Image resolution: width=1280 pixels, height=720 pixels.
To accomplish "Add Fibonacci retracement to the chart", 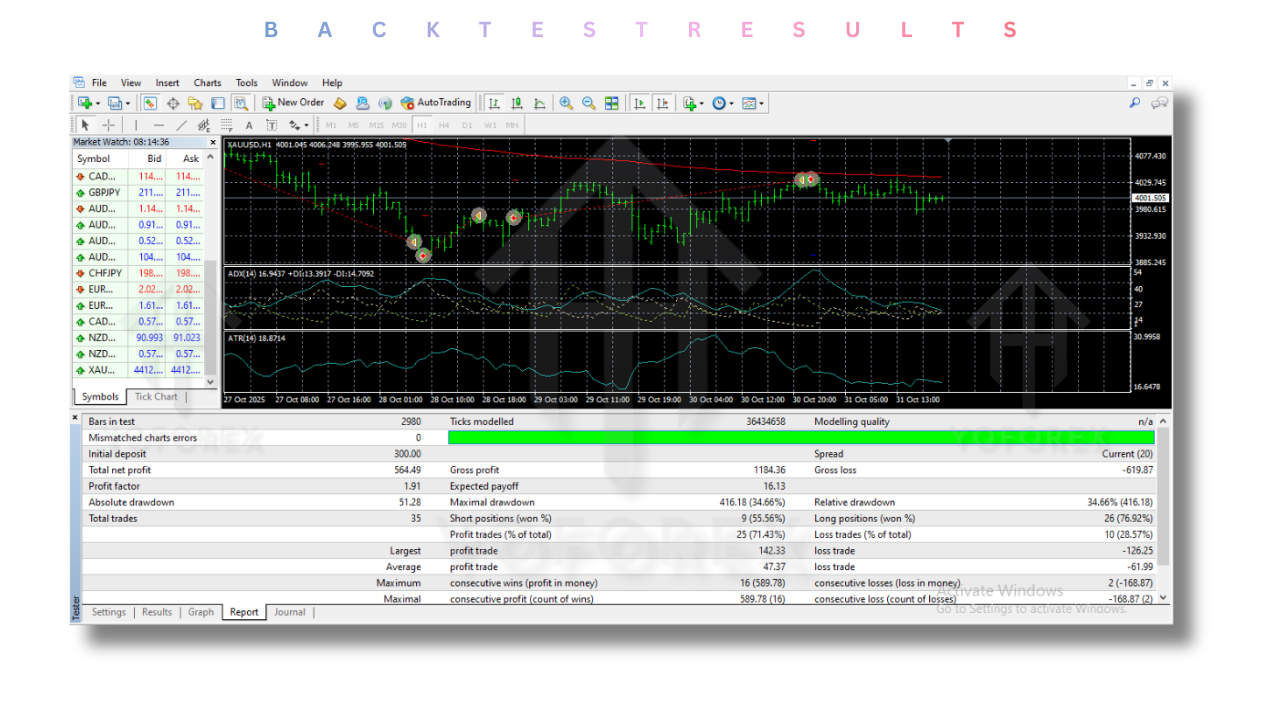I will tap(227, 124).
